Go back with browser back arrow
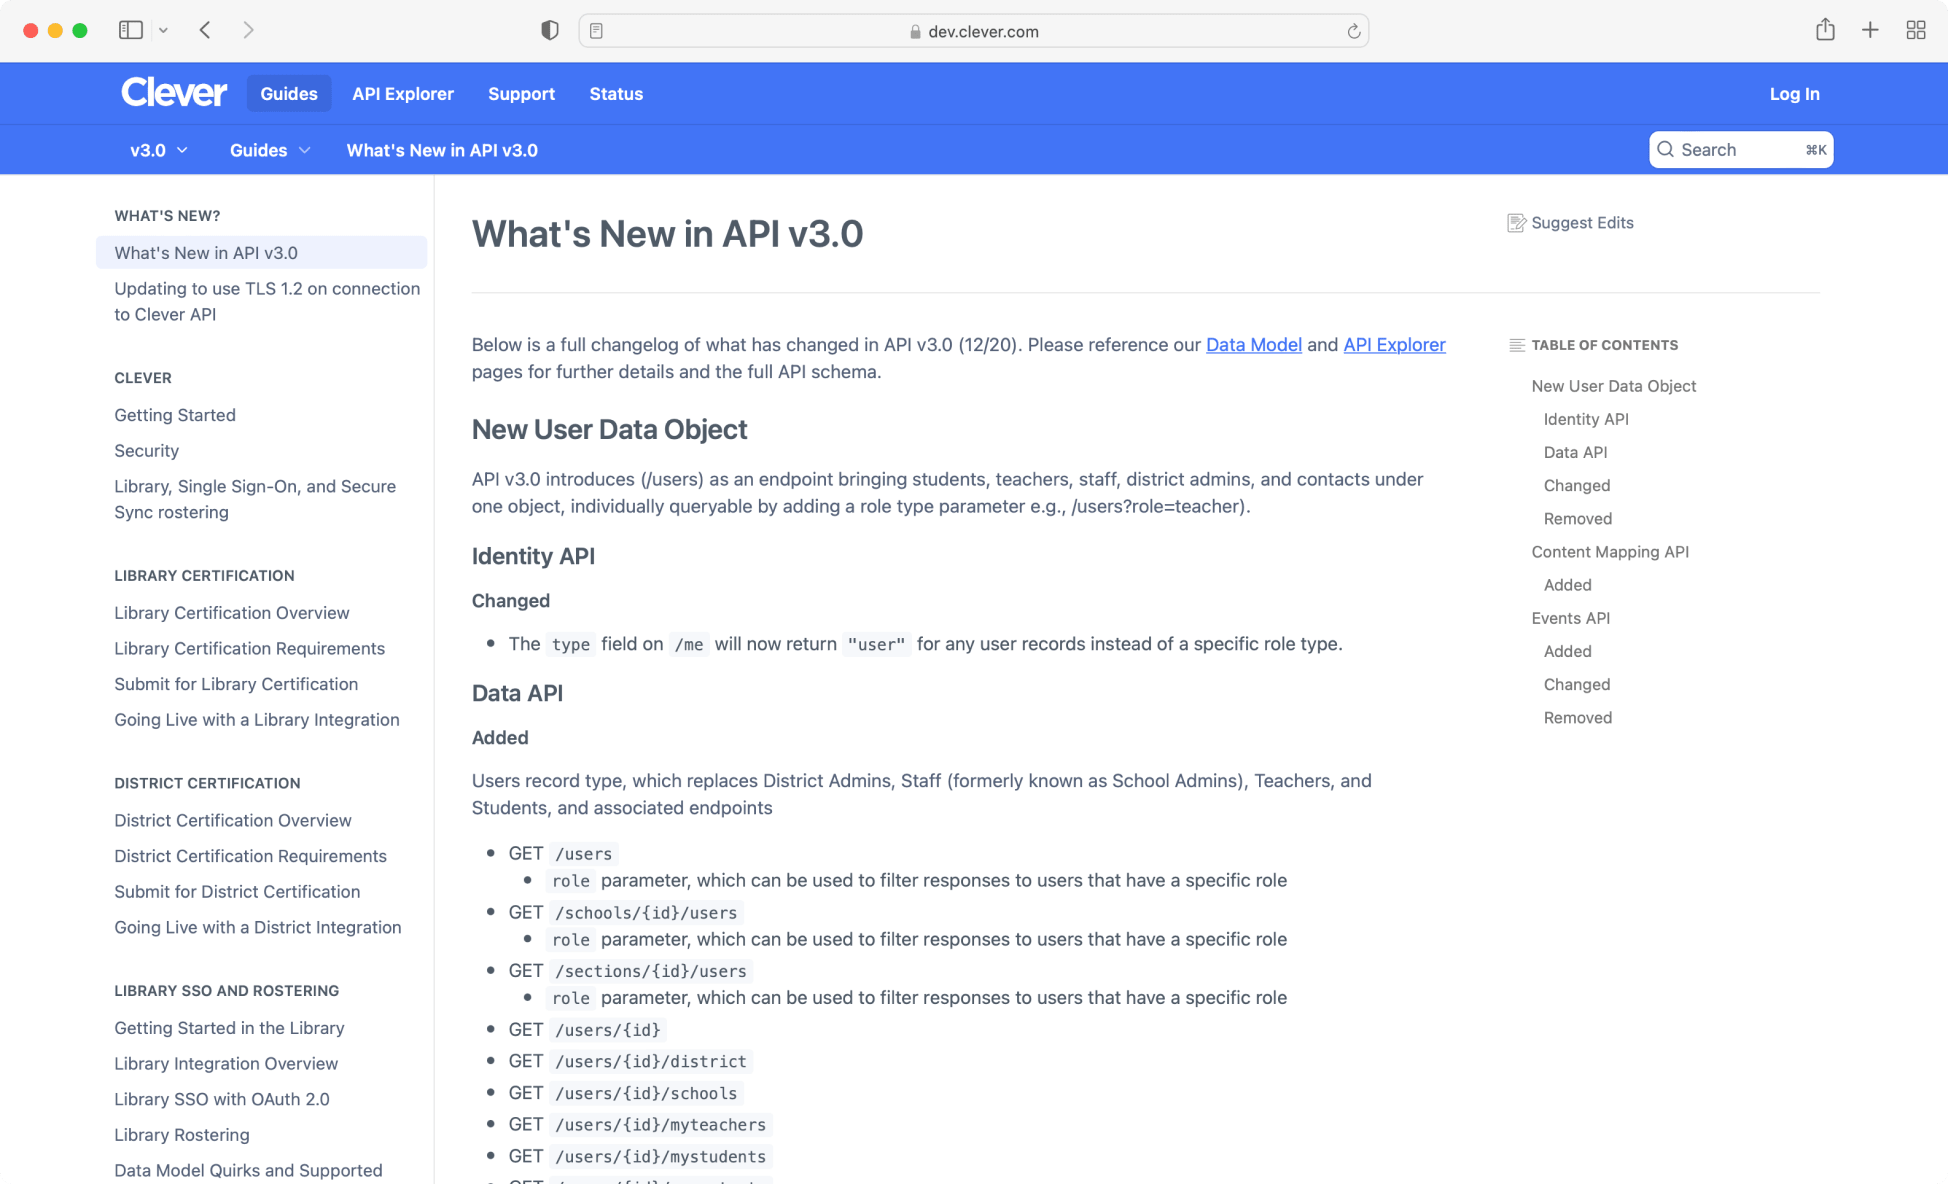The height and width of the screenshot is (1184, 1948). click(x=205, y=30)
